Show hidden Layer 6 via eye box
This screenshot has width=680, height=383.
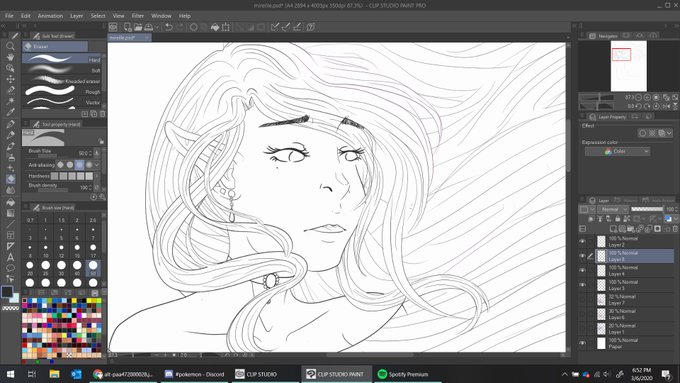(582, 314)
